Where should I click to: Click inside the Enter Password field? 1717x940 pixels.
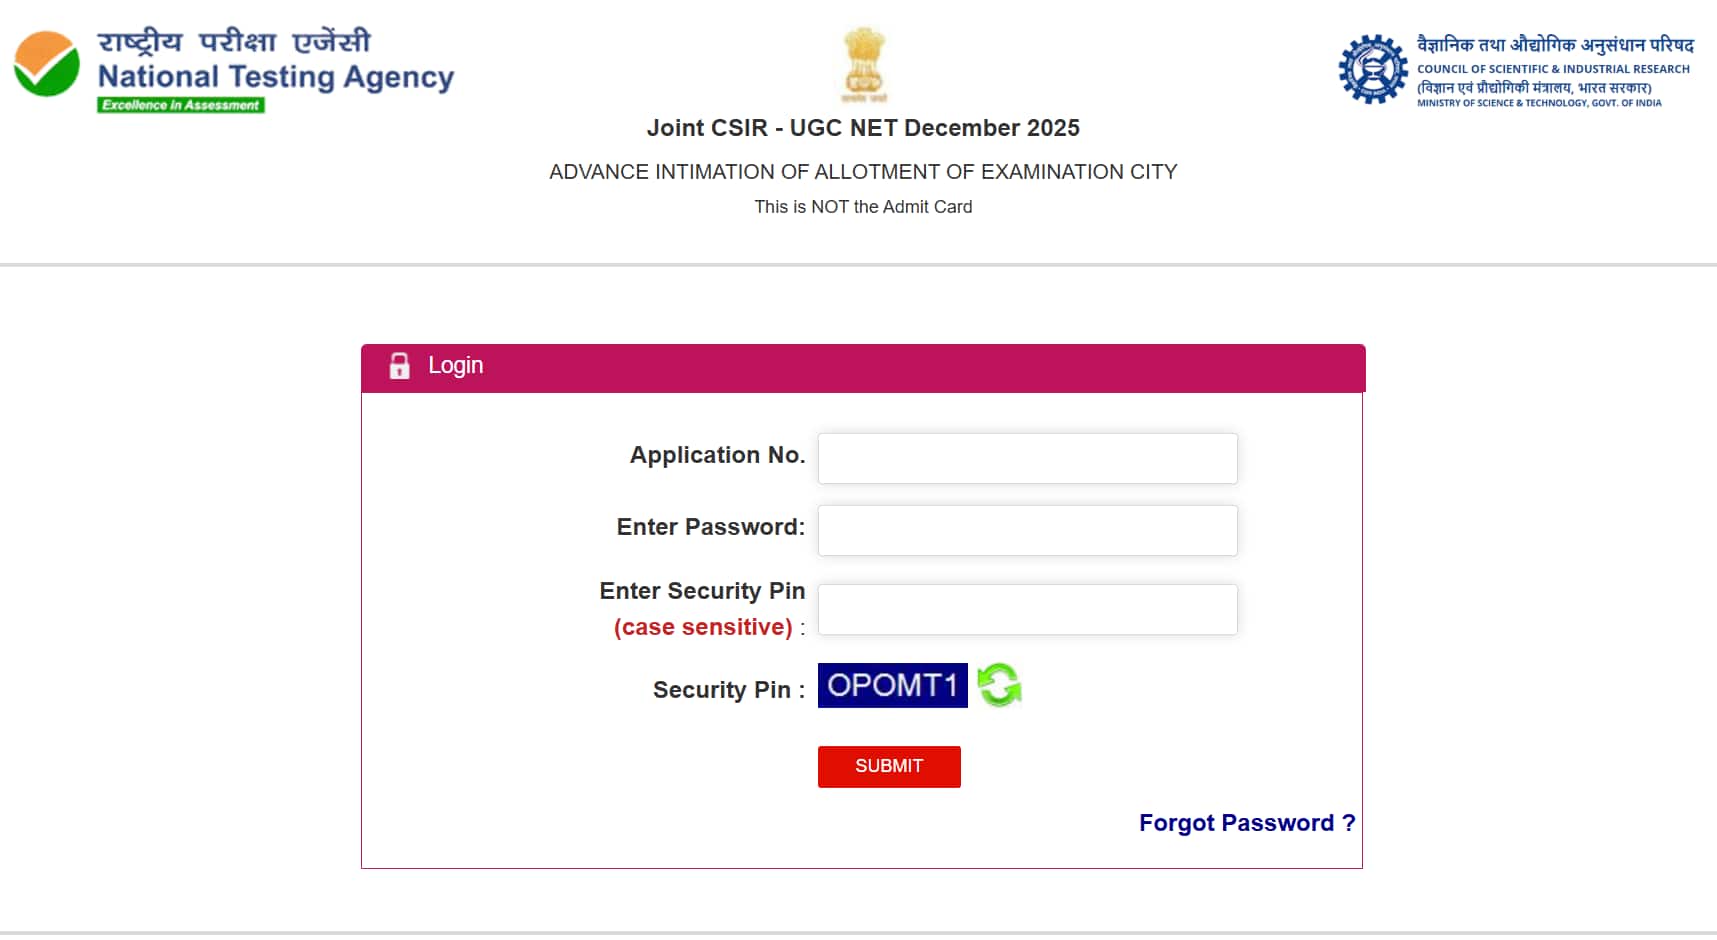1026,530
